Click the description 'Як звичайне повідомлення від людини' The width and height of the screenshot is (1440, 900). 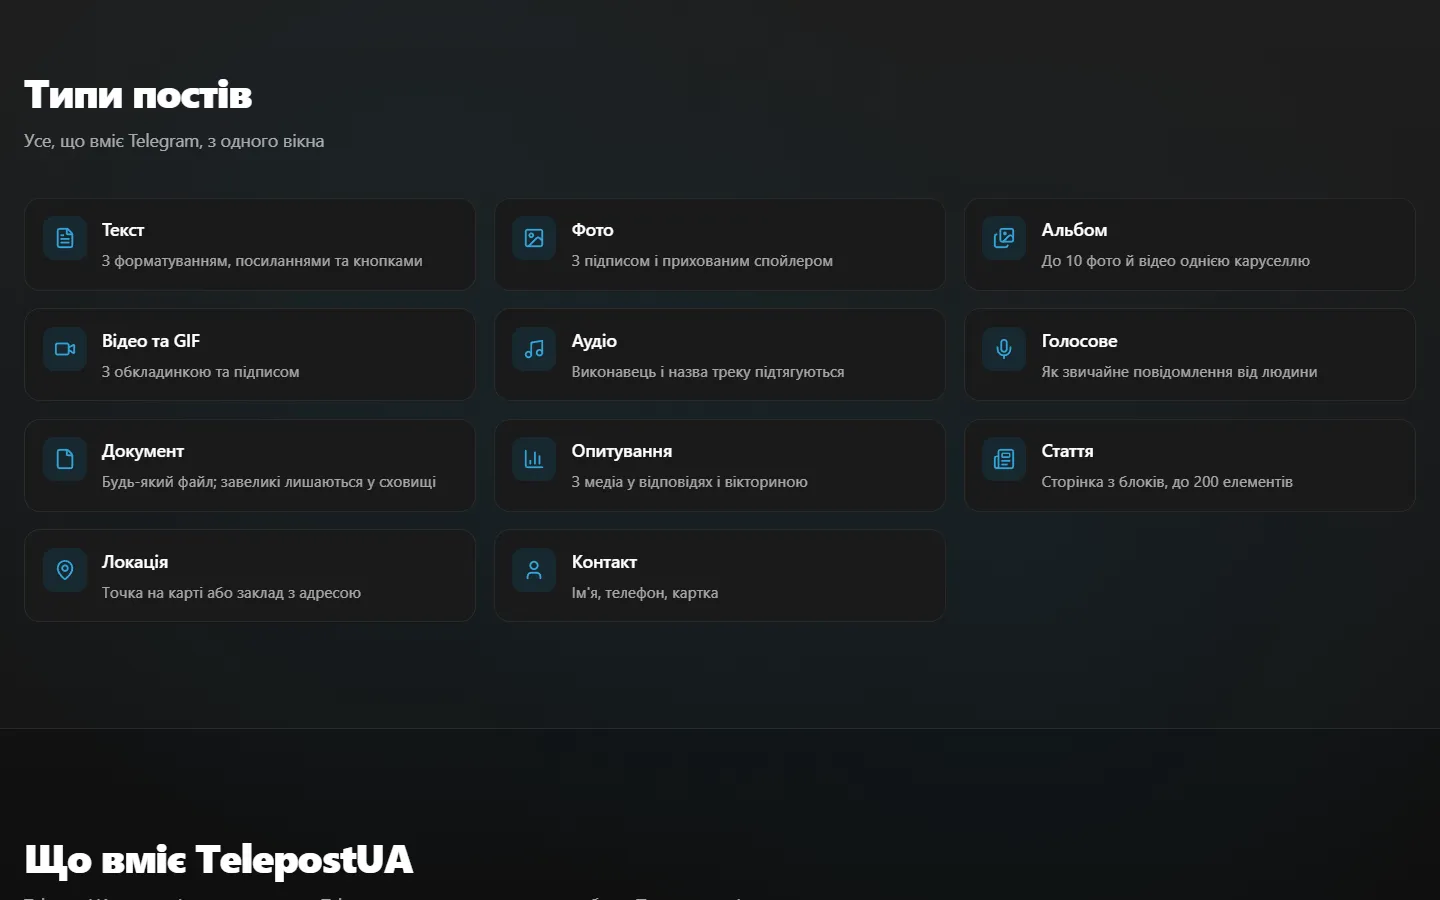click(x=1180, y=372)
